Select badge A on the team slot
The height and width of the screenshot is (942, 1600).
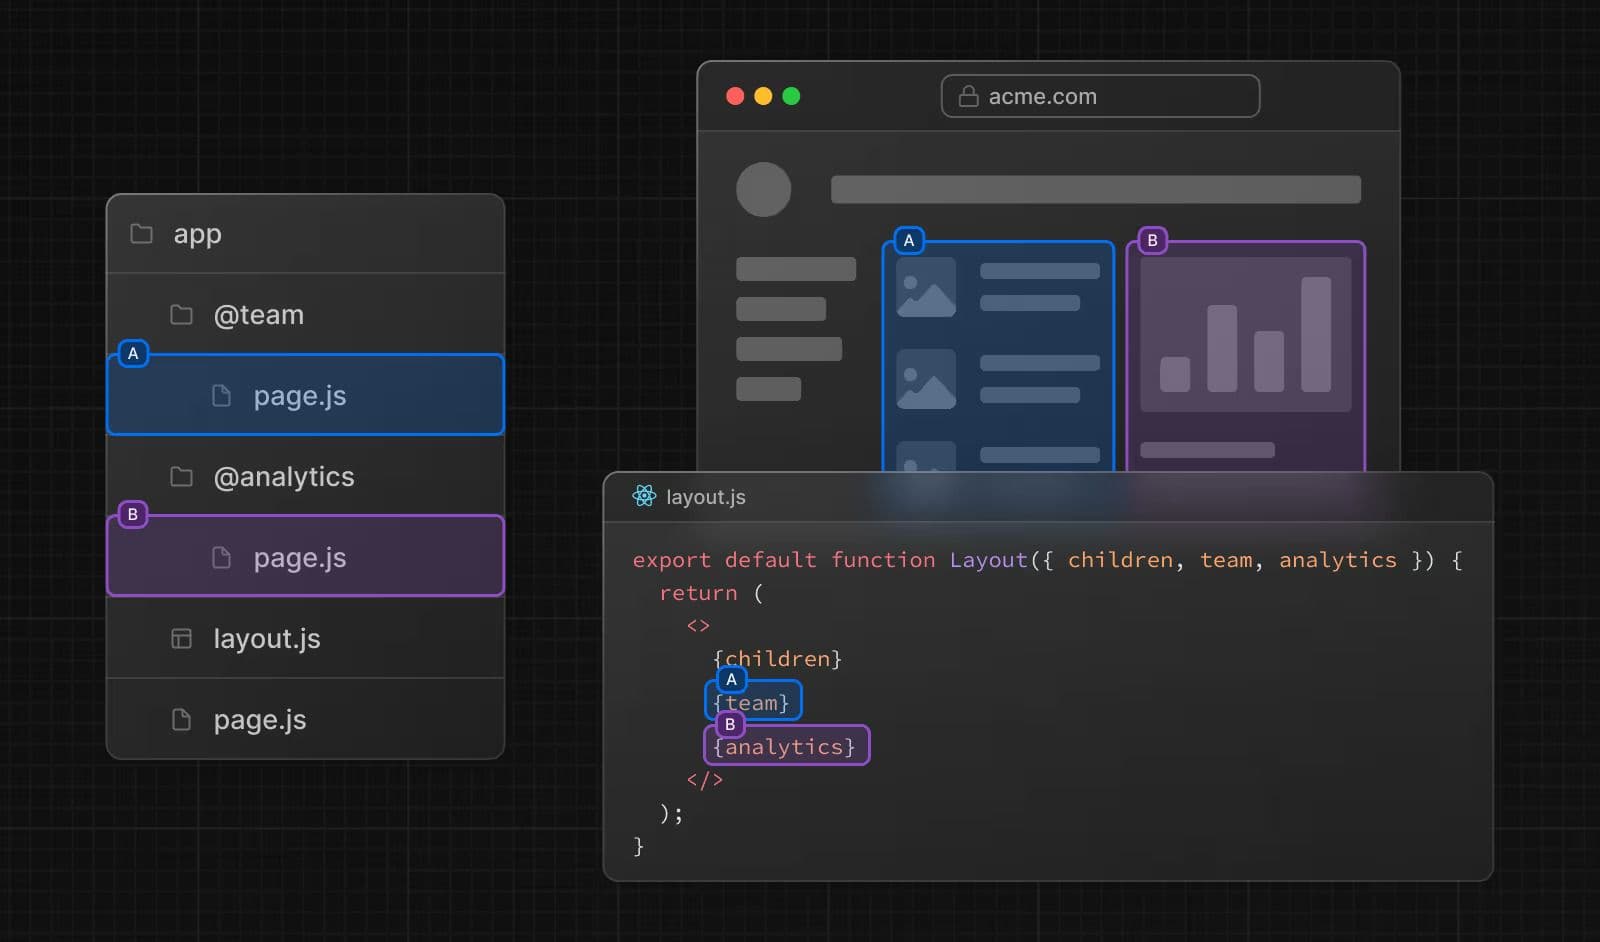coord(731,680)
